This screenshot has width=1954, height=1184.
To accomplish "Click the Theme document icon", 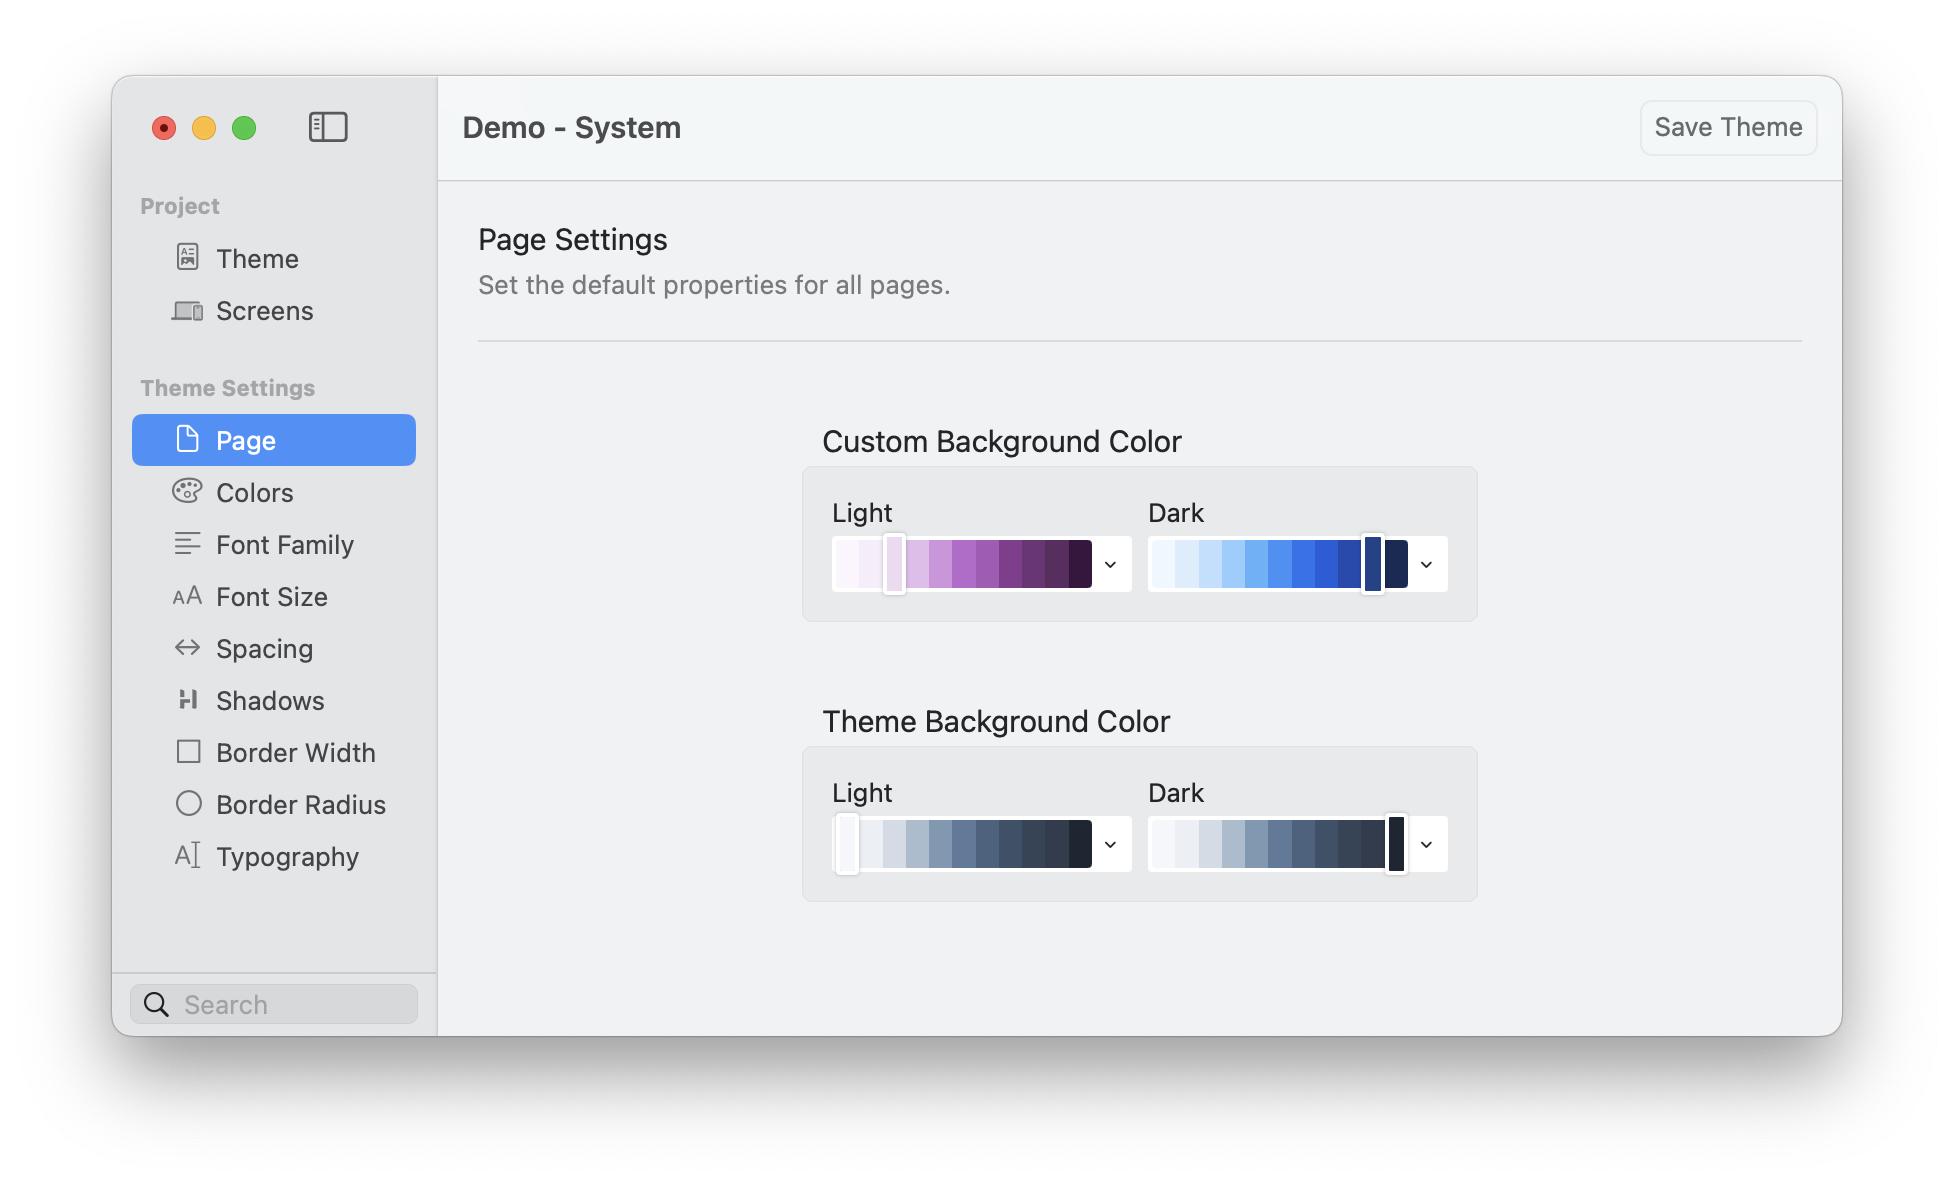I will click(187, 257).
